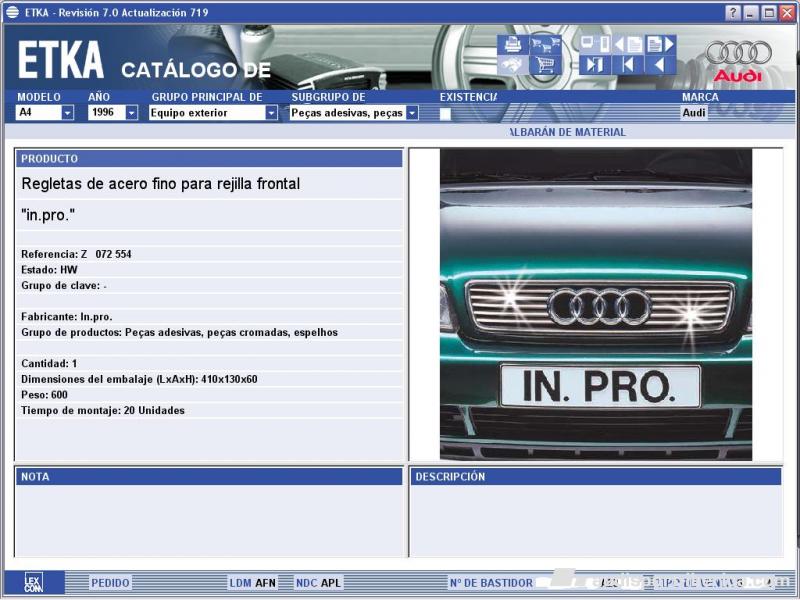Click the NDC APL status bar field
Viewport: 800px width, 600px height.
(318, 583)
